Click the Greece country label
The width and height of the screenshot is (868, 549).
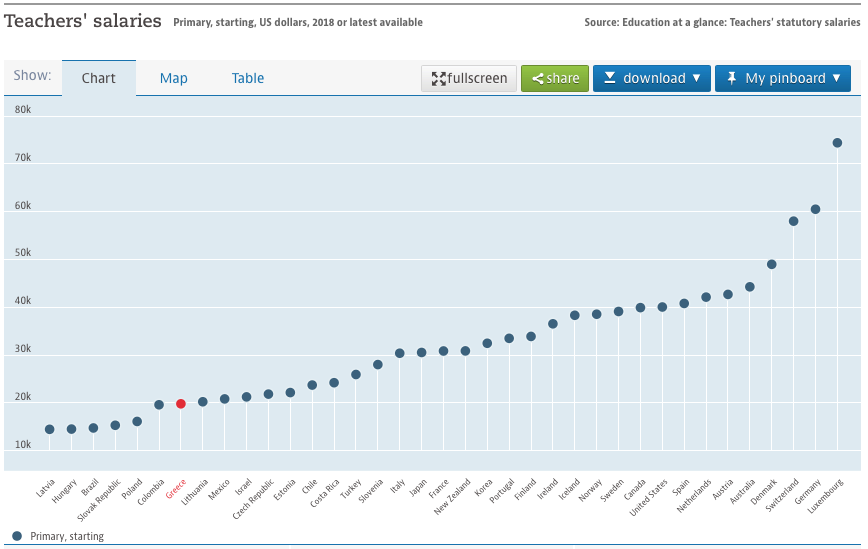click(176, 490)
